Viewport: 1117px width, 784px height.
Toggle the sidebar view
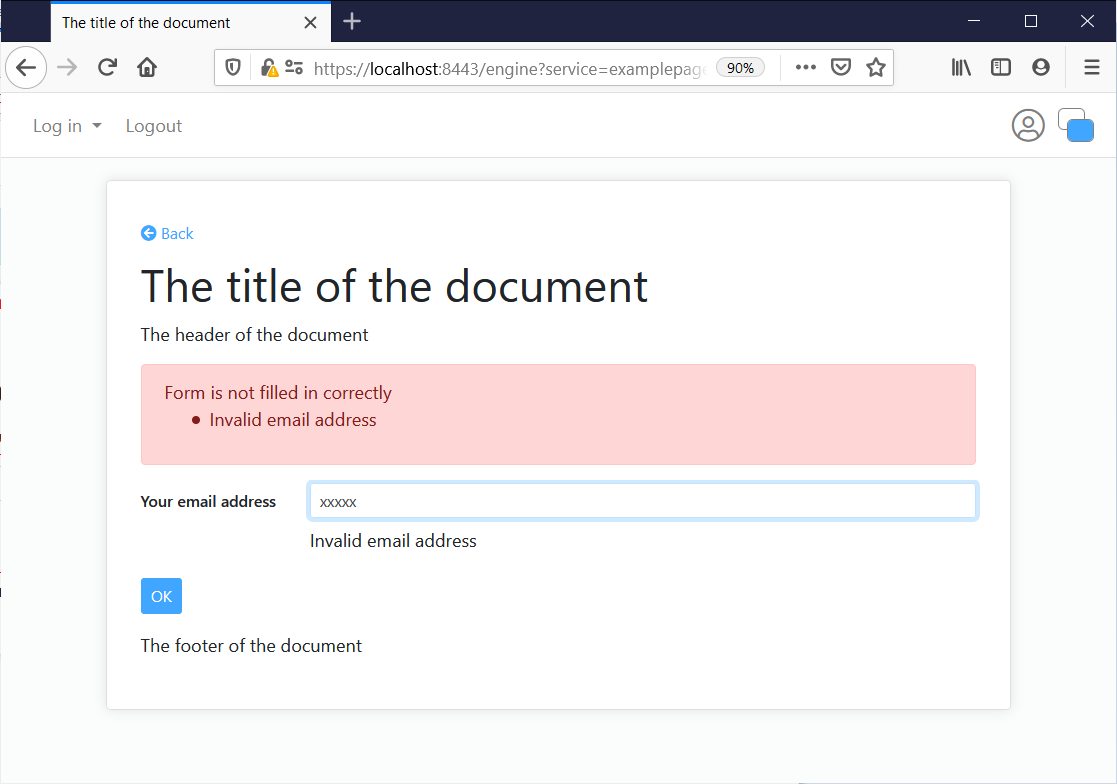[1001, 68]
